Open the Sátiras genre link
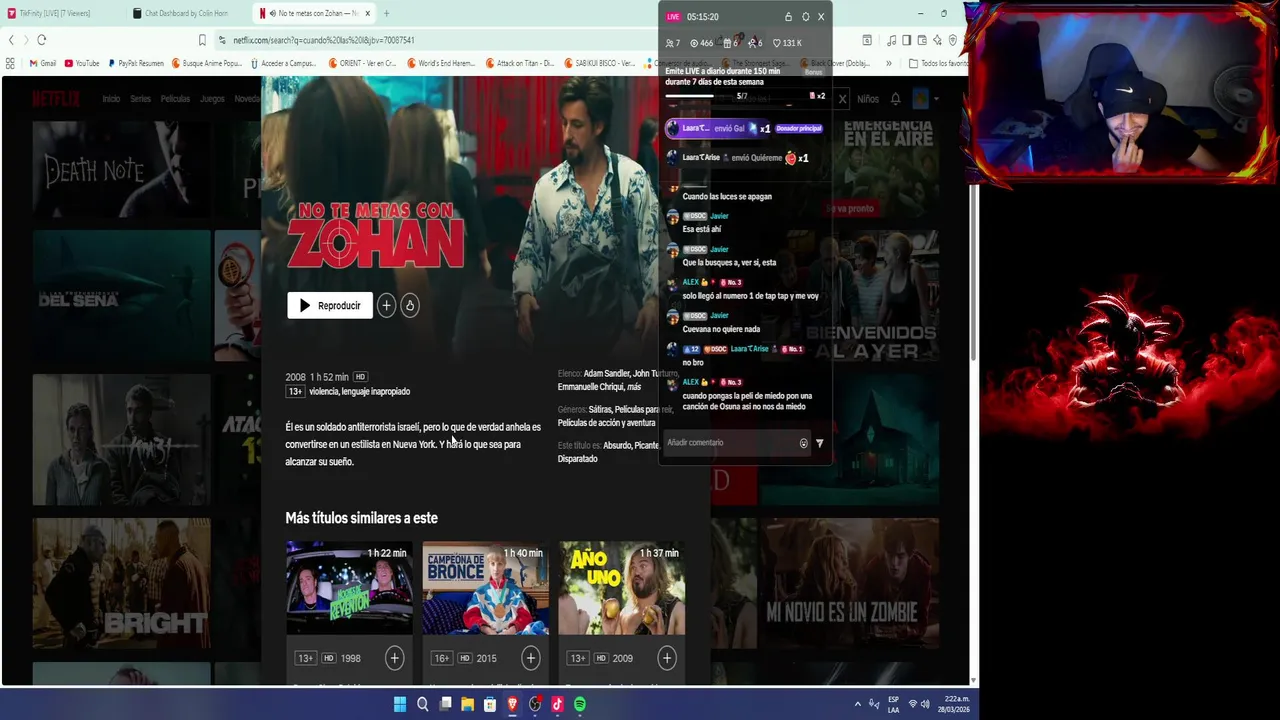The width and height of the screenshot is (1280, 720). pos(600,410)
